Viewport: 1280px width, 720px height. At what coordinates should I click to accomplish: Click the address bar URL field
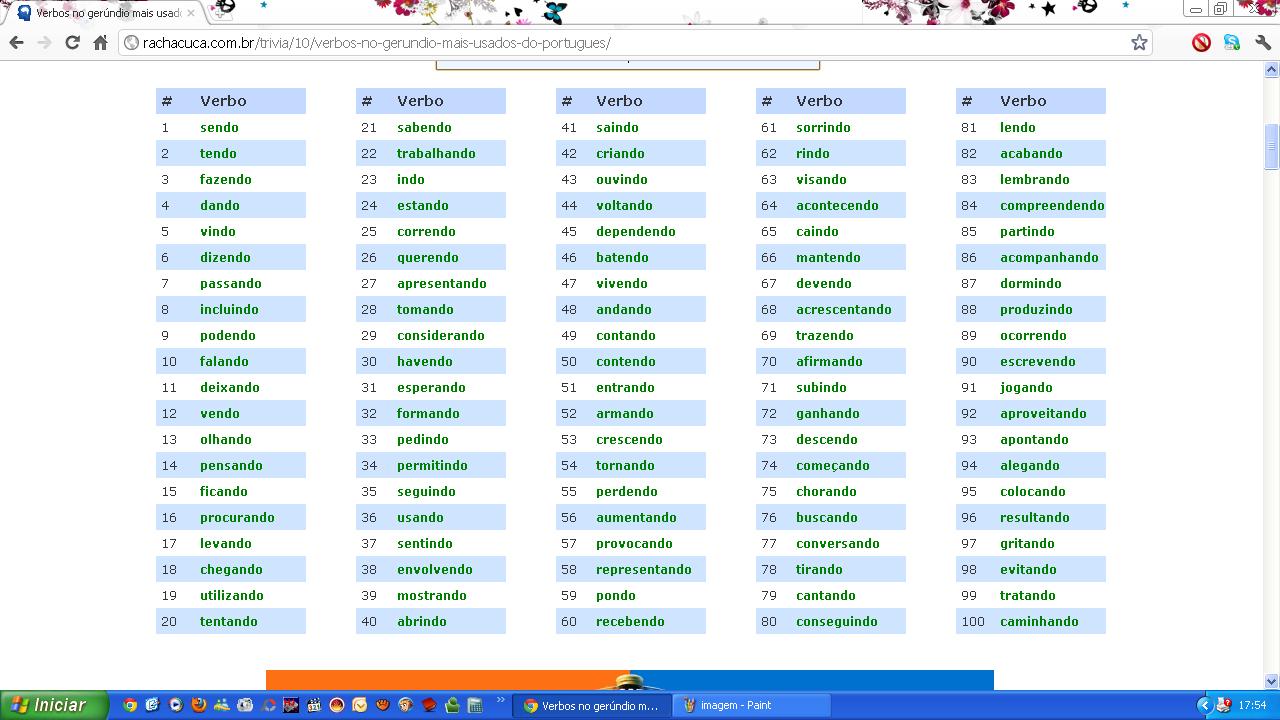(635, 42)
